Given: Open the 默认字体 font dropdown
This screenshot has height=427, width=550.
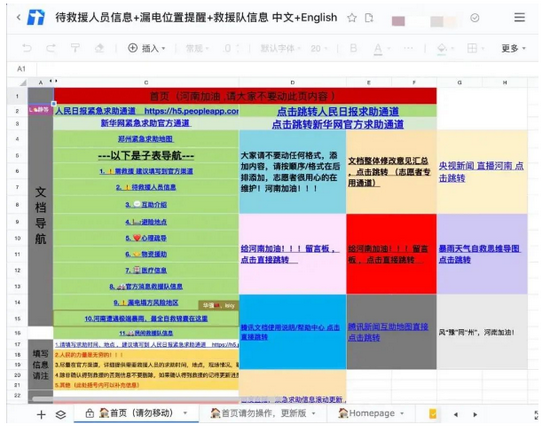Looking at the screenshot, I should coord(281,48).
